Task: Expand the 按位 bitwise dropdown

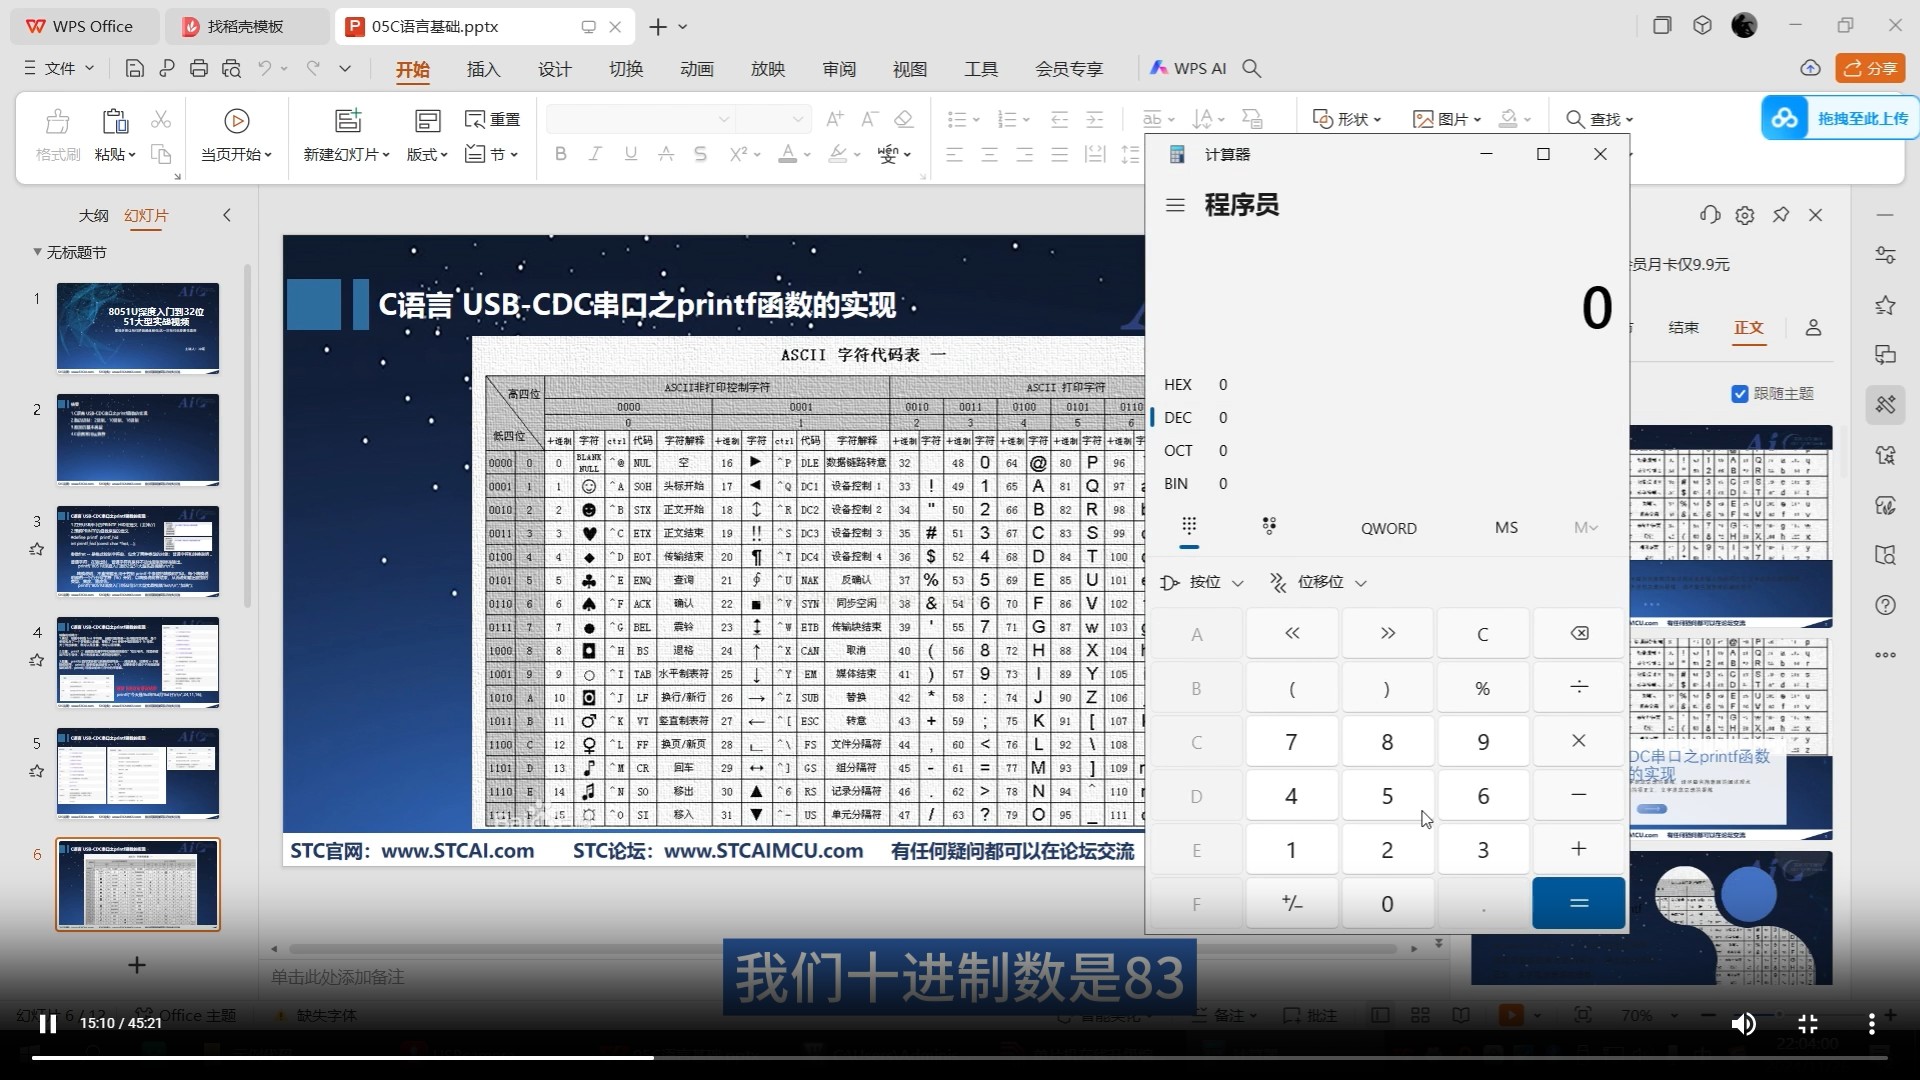Action: 1203,582
